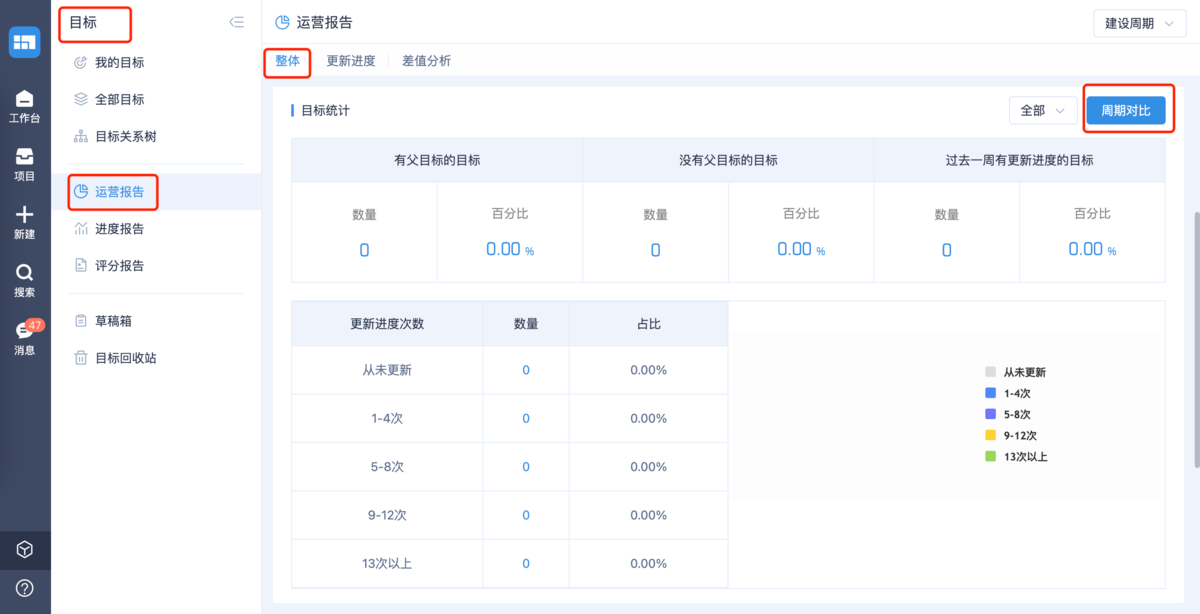The height and width of the screenshot is (614, 1200).
Task: Open 消息 messages with 47 badge
Action: click(25, 337)
